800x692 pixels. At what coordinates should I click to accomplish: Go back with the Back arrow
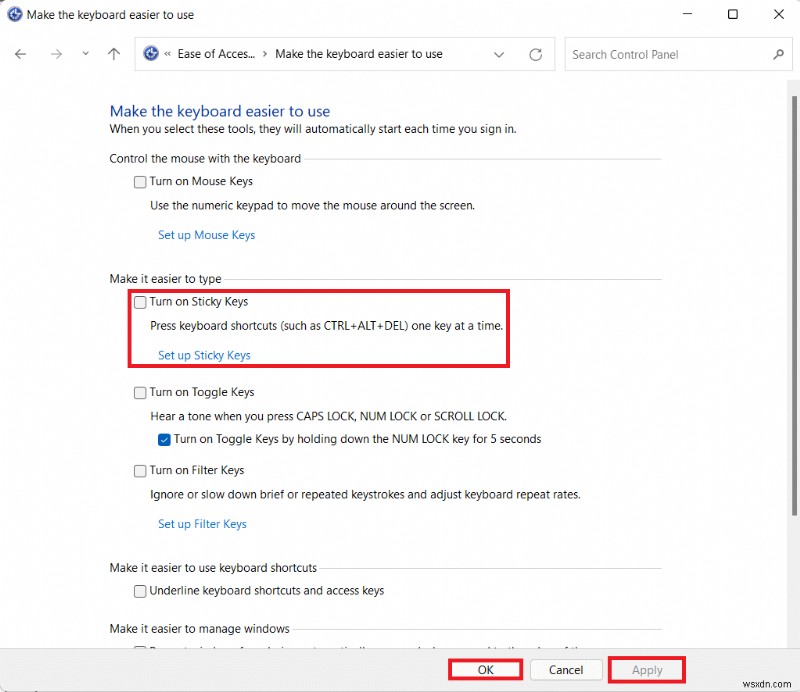click(x=20, y=54)
